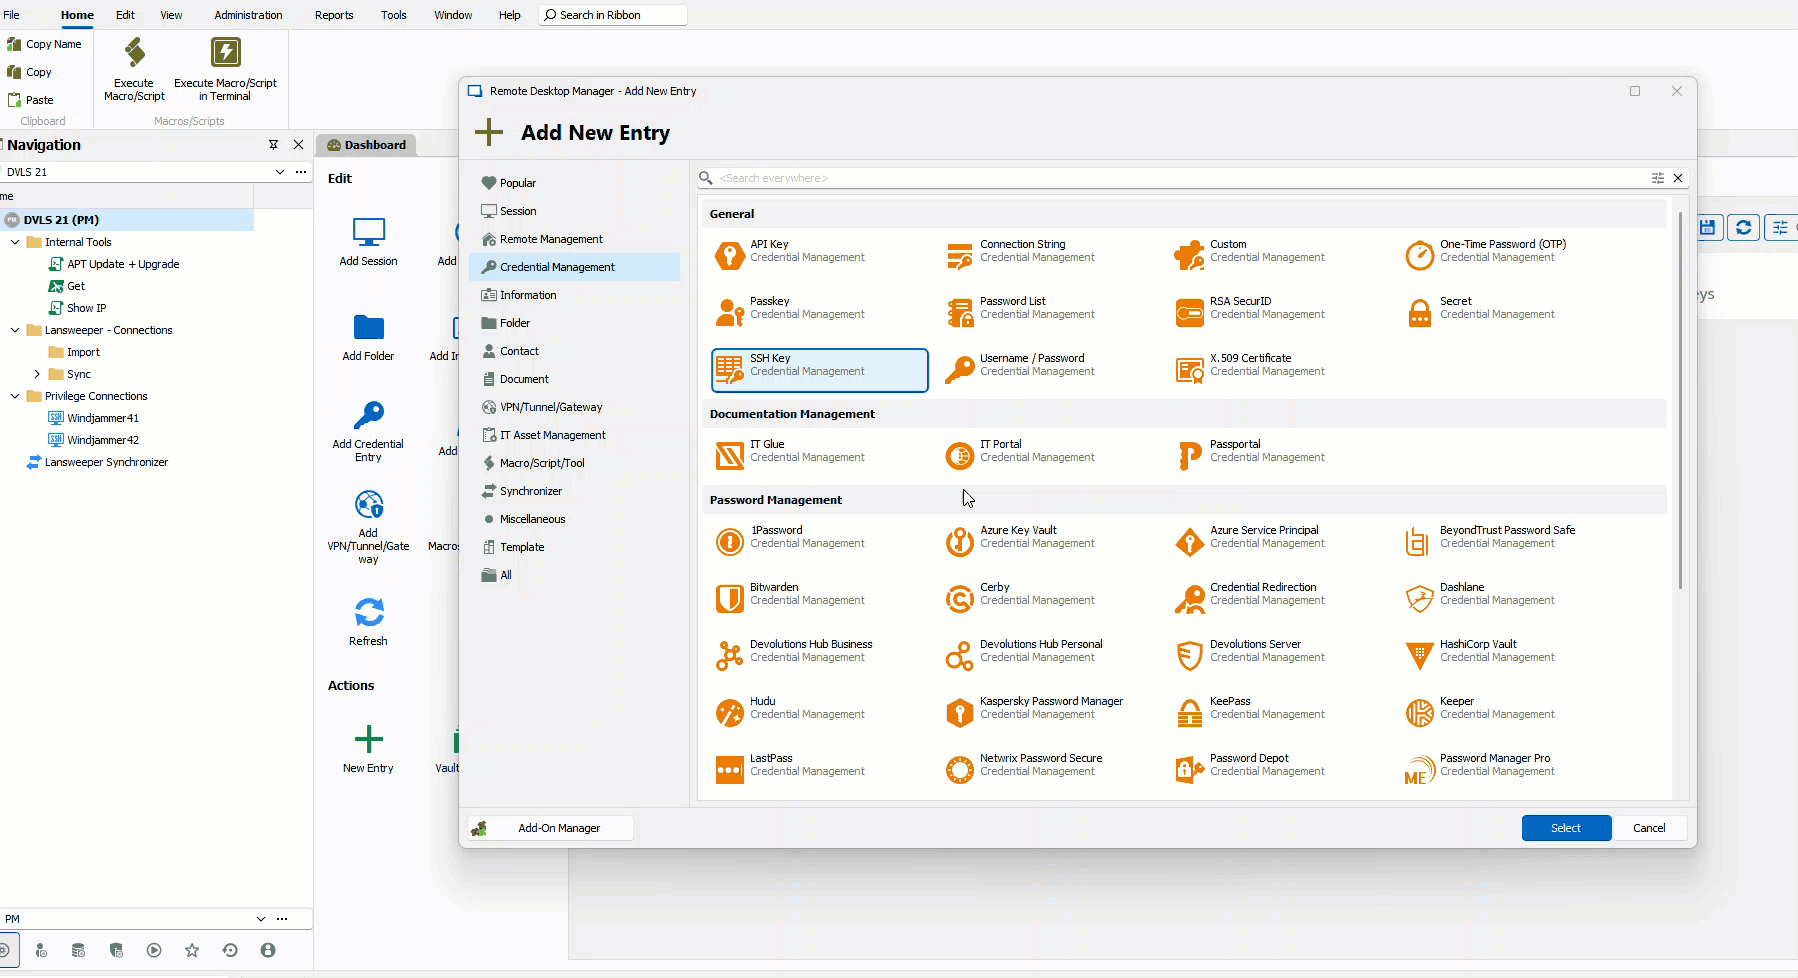Screen dimensions: 1798x978
Task: Open search filter options in dialog
Action: coord(1657,178)
